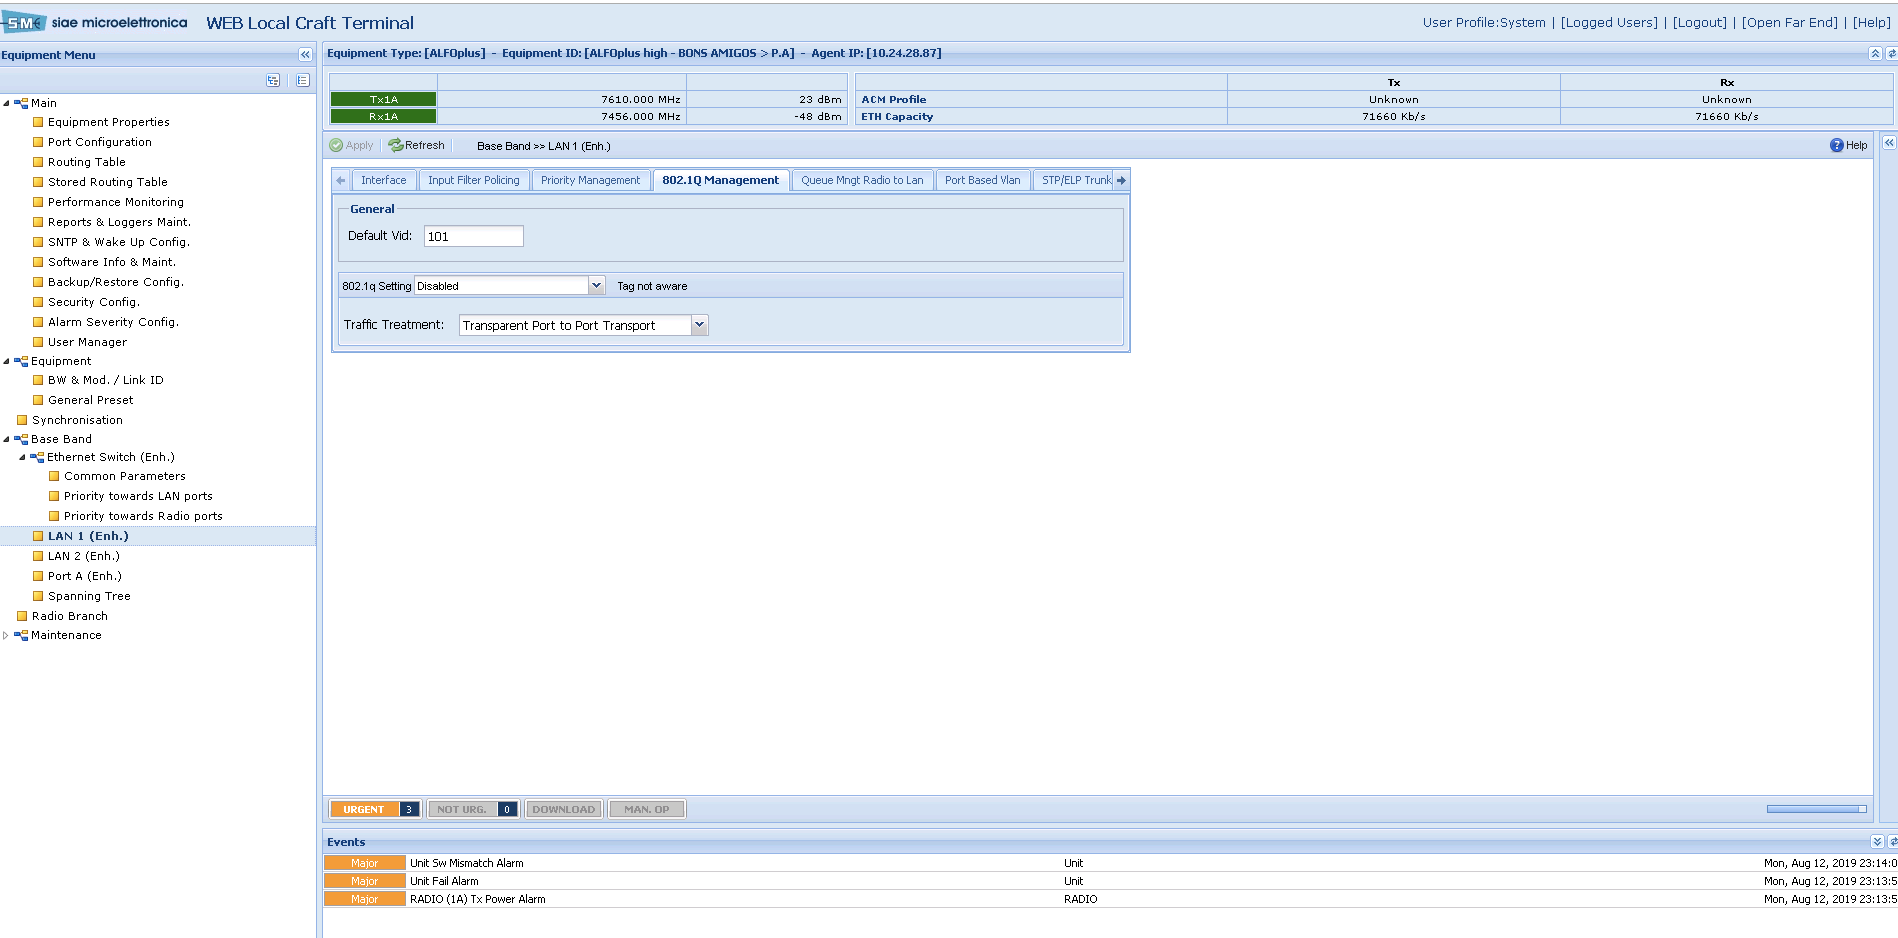Open Common Parameters item
1898x938 pixels.
click(125, 476)
